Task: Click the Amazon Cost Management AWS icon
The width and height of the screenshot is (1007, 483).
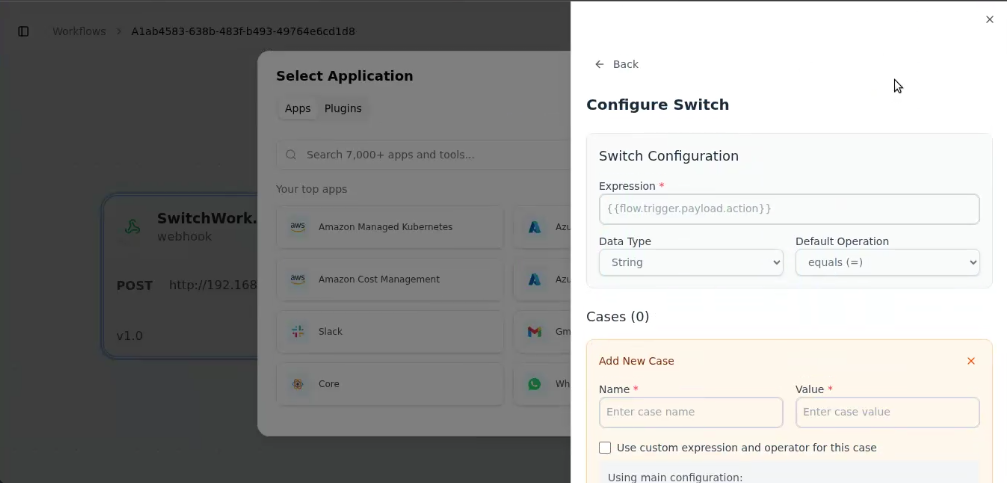Action: pos(298,279)
